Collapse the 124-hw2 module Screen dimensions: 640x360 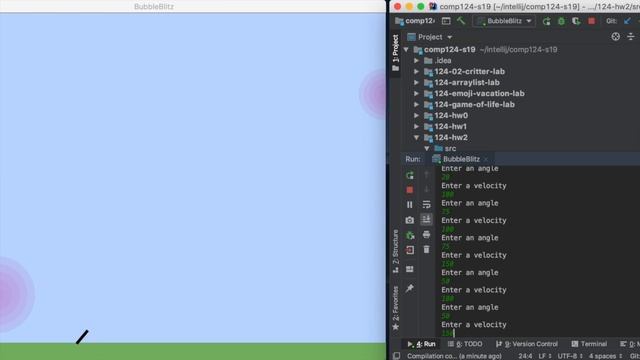tap(416, 138)
